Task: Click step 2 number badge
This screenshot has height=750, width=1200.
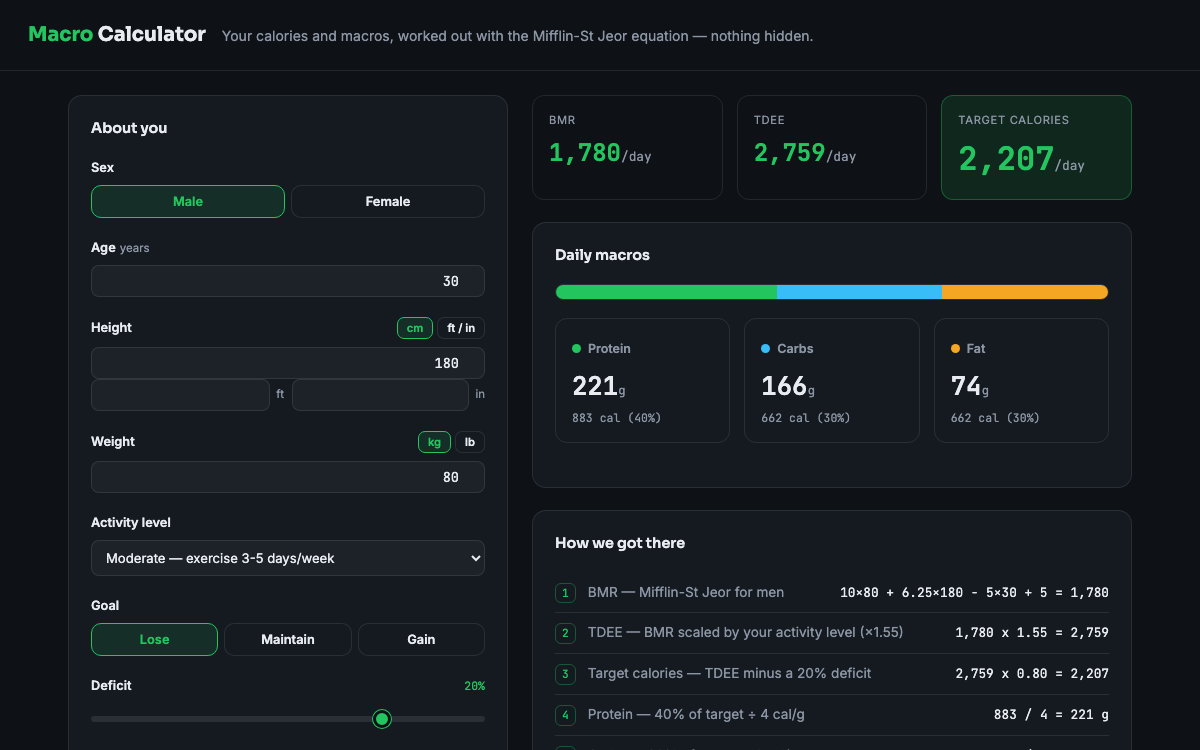Action: (x=565, y=633)
